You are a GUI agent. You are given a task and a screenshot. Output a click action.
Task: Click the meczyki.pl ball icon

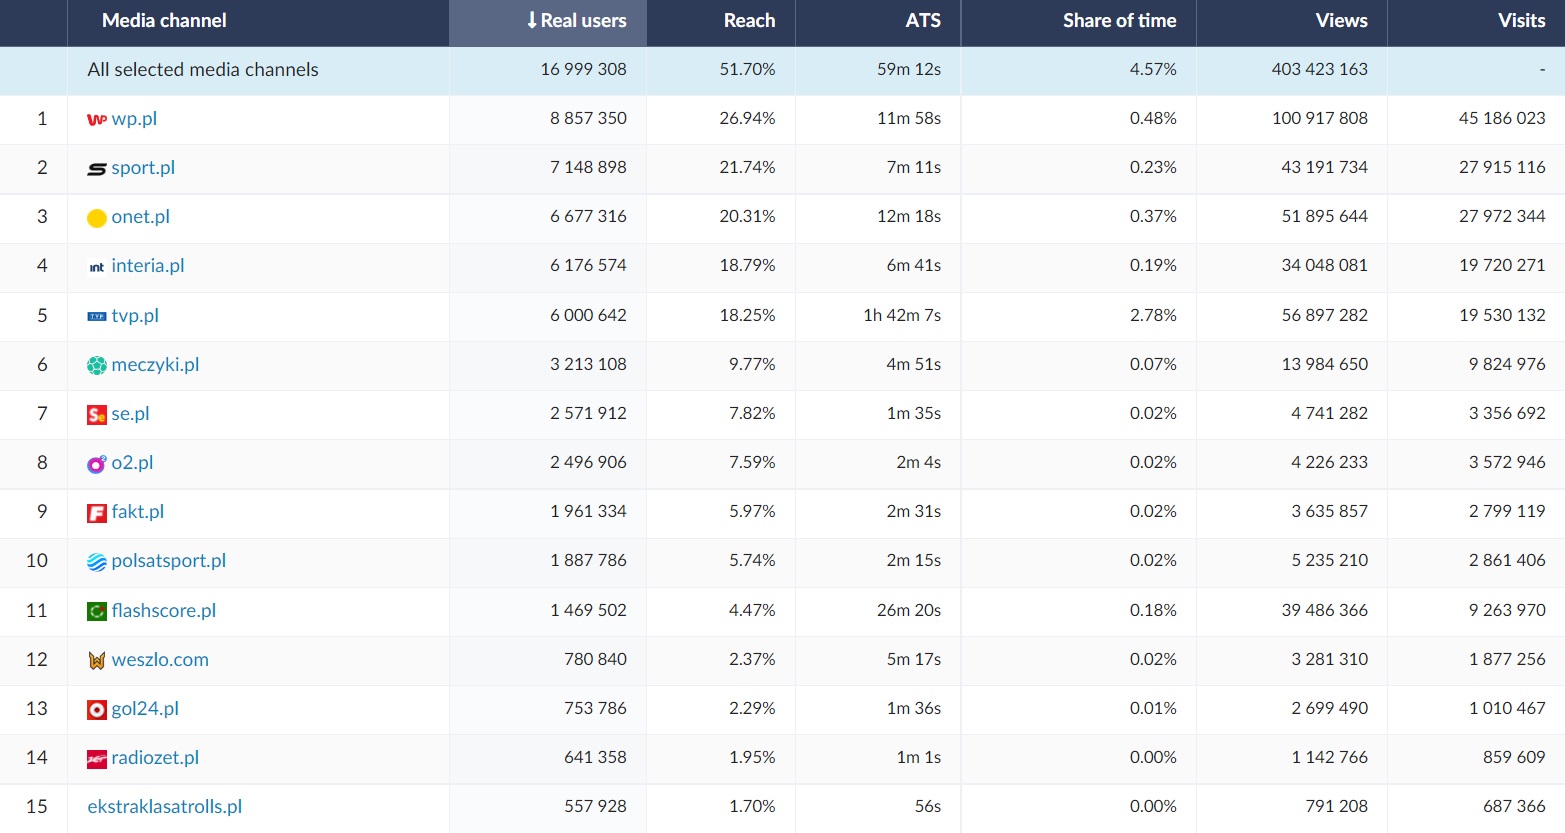pyautogui.click(x=96, y=366)
